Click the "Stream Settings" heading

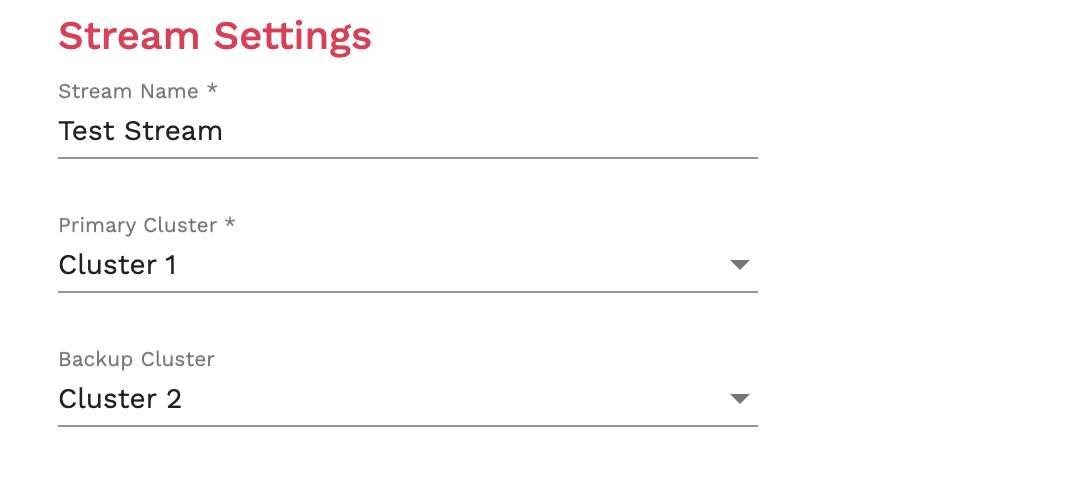215,36
